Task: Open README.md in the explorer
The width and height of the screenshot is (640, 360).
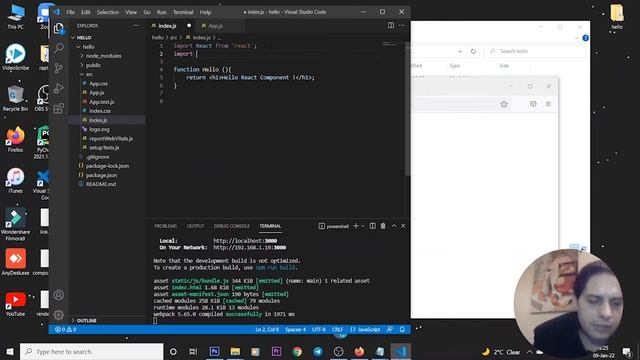Action: point(101,184)
